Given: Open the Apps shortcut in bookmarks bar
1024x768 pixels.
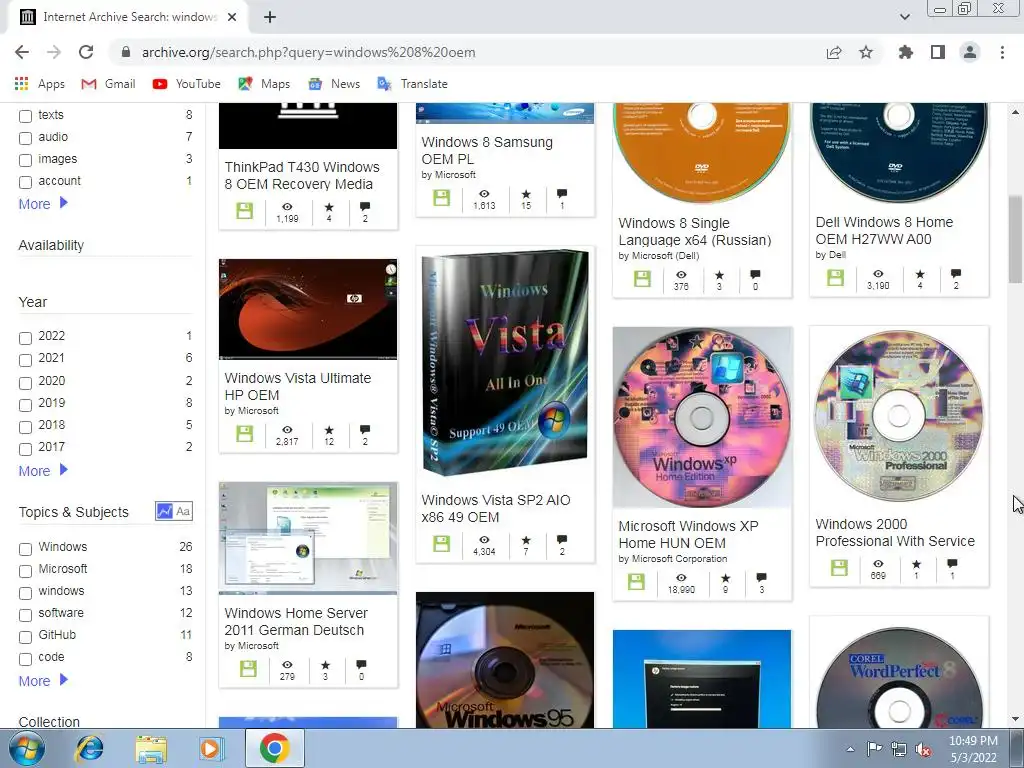Looking at the screenshot, I should pyautogui.click(x=40, y=84).
